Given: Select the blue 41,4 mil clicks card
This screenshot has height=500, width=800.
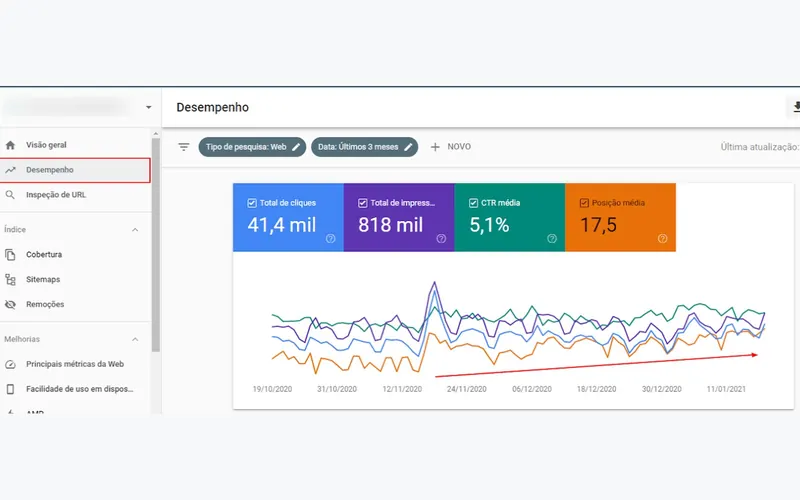Looking at the screenshot, I should click(x=288, y=217).
